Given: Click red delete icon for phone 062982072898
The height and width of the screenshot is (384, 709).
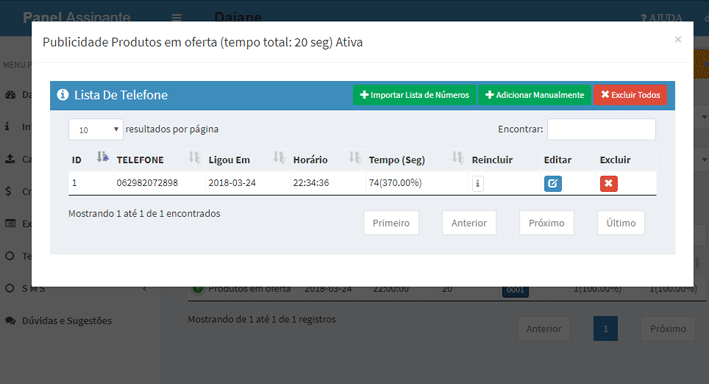Looking at the screenshot, I should (x=609, y=184).
